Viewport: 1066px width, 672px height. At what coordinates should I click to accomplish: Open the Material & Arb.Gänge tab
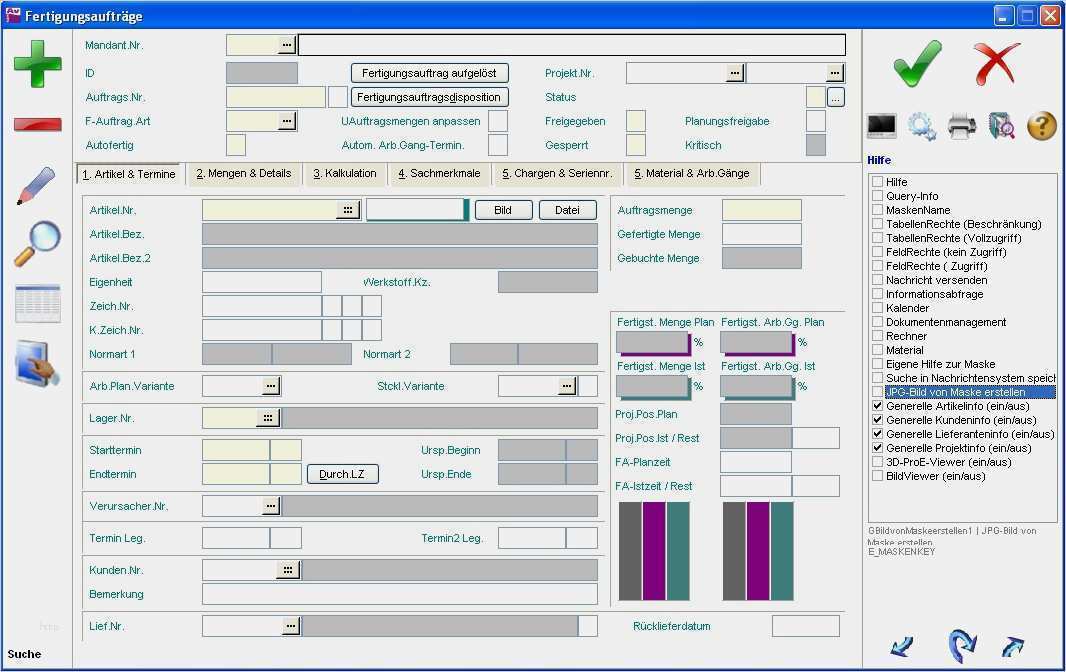691,174
